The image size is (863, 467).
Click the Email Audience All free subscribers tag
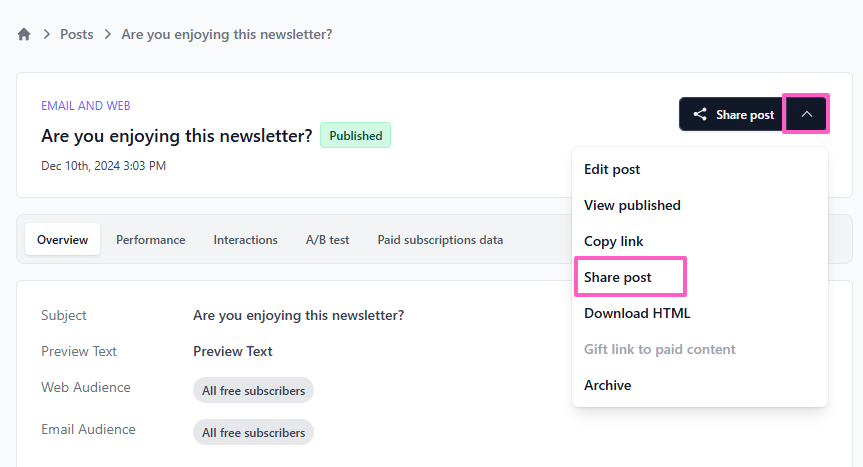point(253,433)
